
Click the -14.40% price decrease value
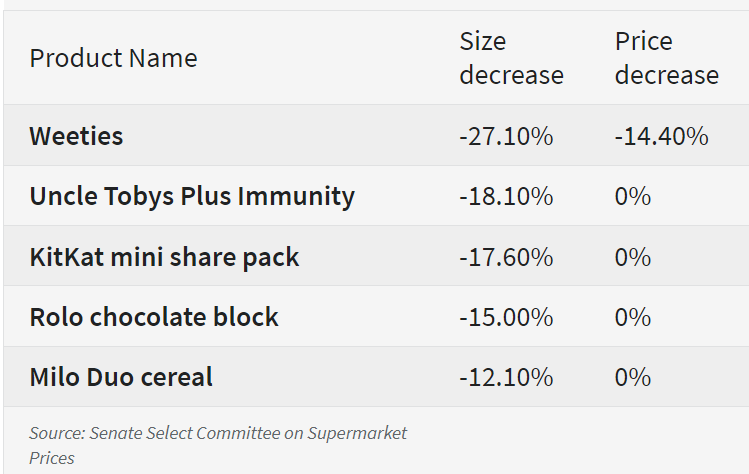coord(662,136)
